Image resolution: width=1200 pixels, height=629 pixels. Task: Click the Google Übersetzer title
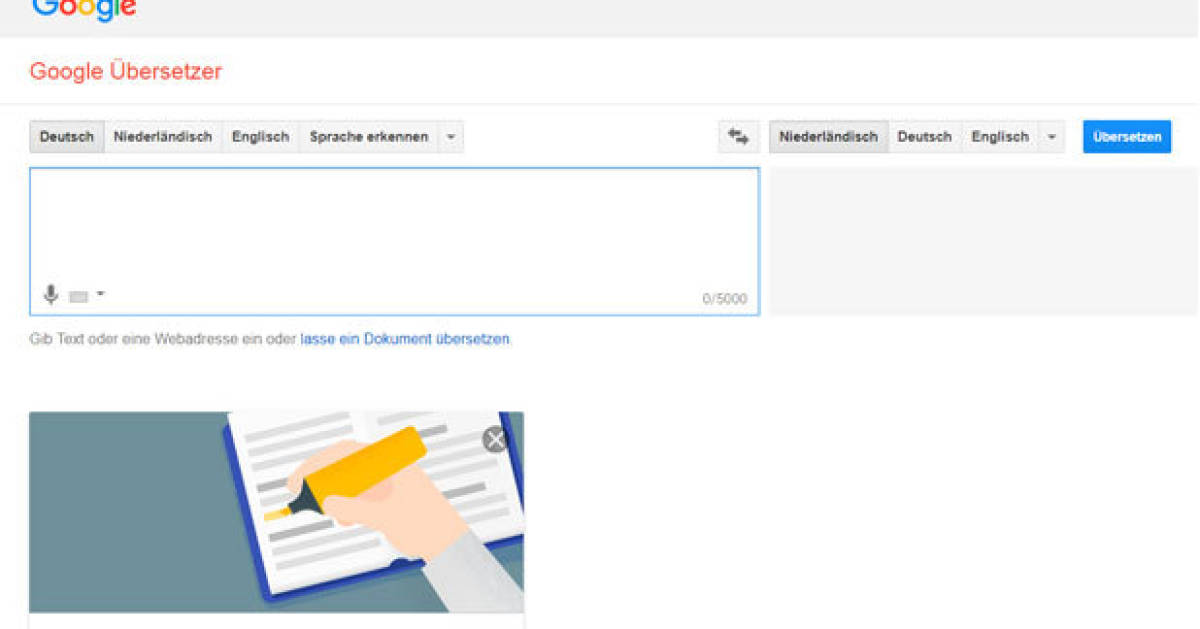126,72
